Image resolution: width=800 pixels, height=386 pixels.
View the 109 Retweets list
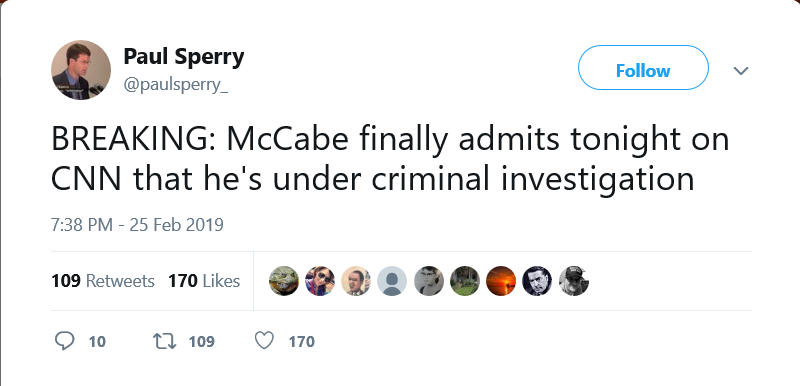click(103, 281)
